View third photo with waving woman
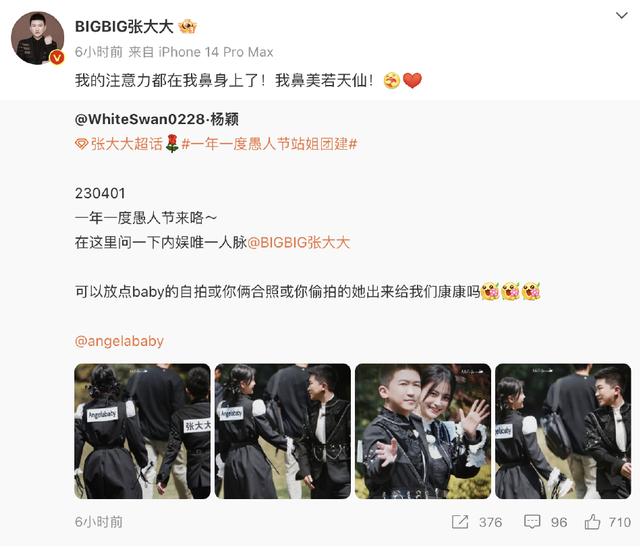The width and height of the screenshot is (640, 547). coord(423,431)
